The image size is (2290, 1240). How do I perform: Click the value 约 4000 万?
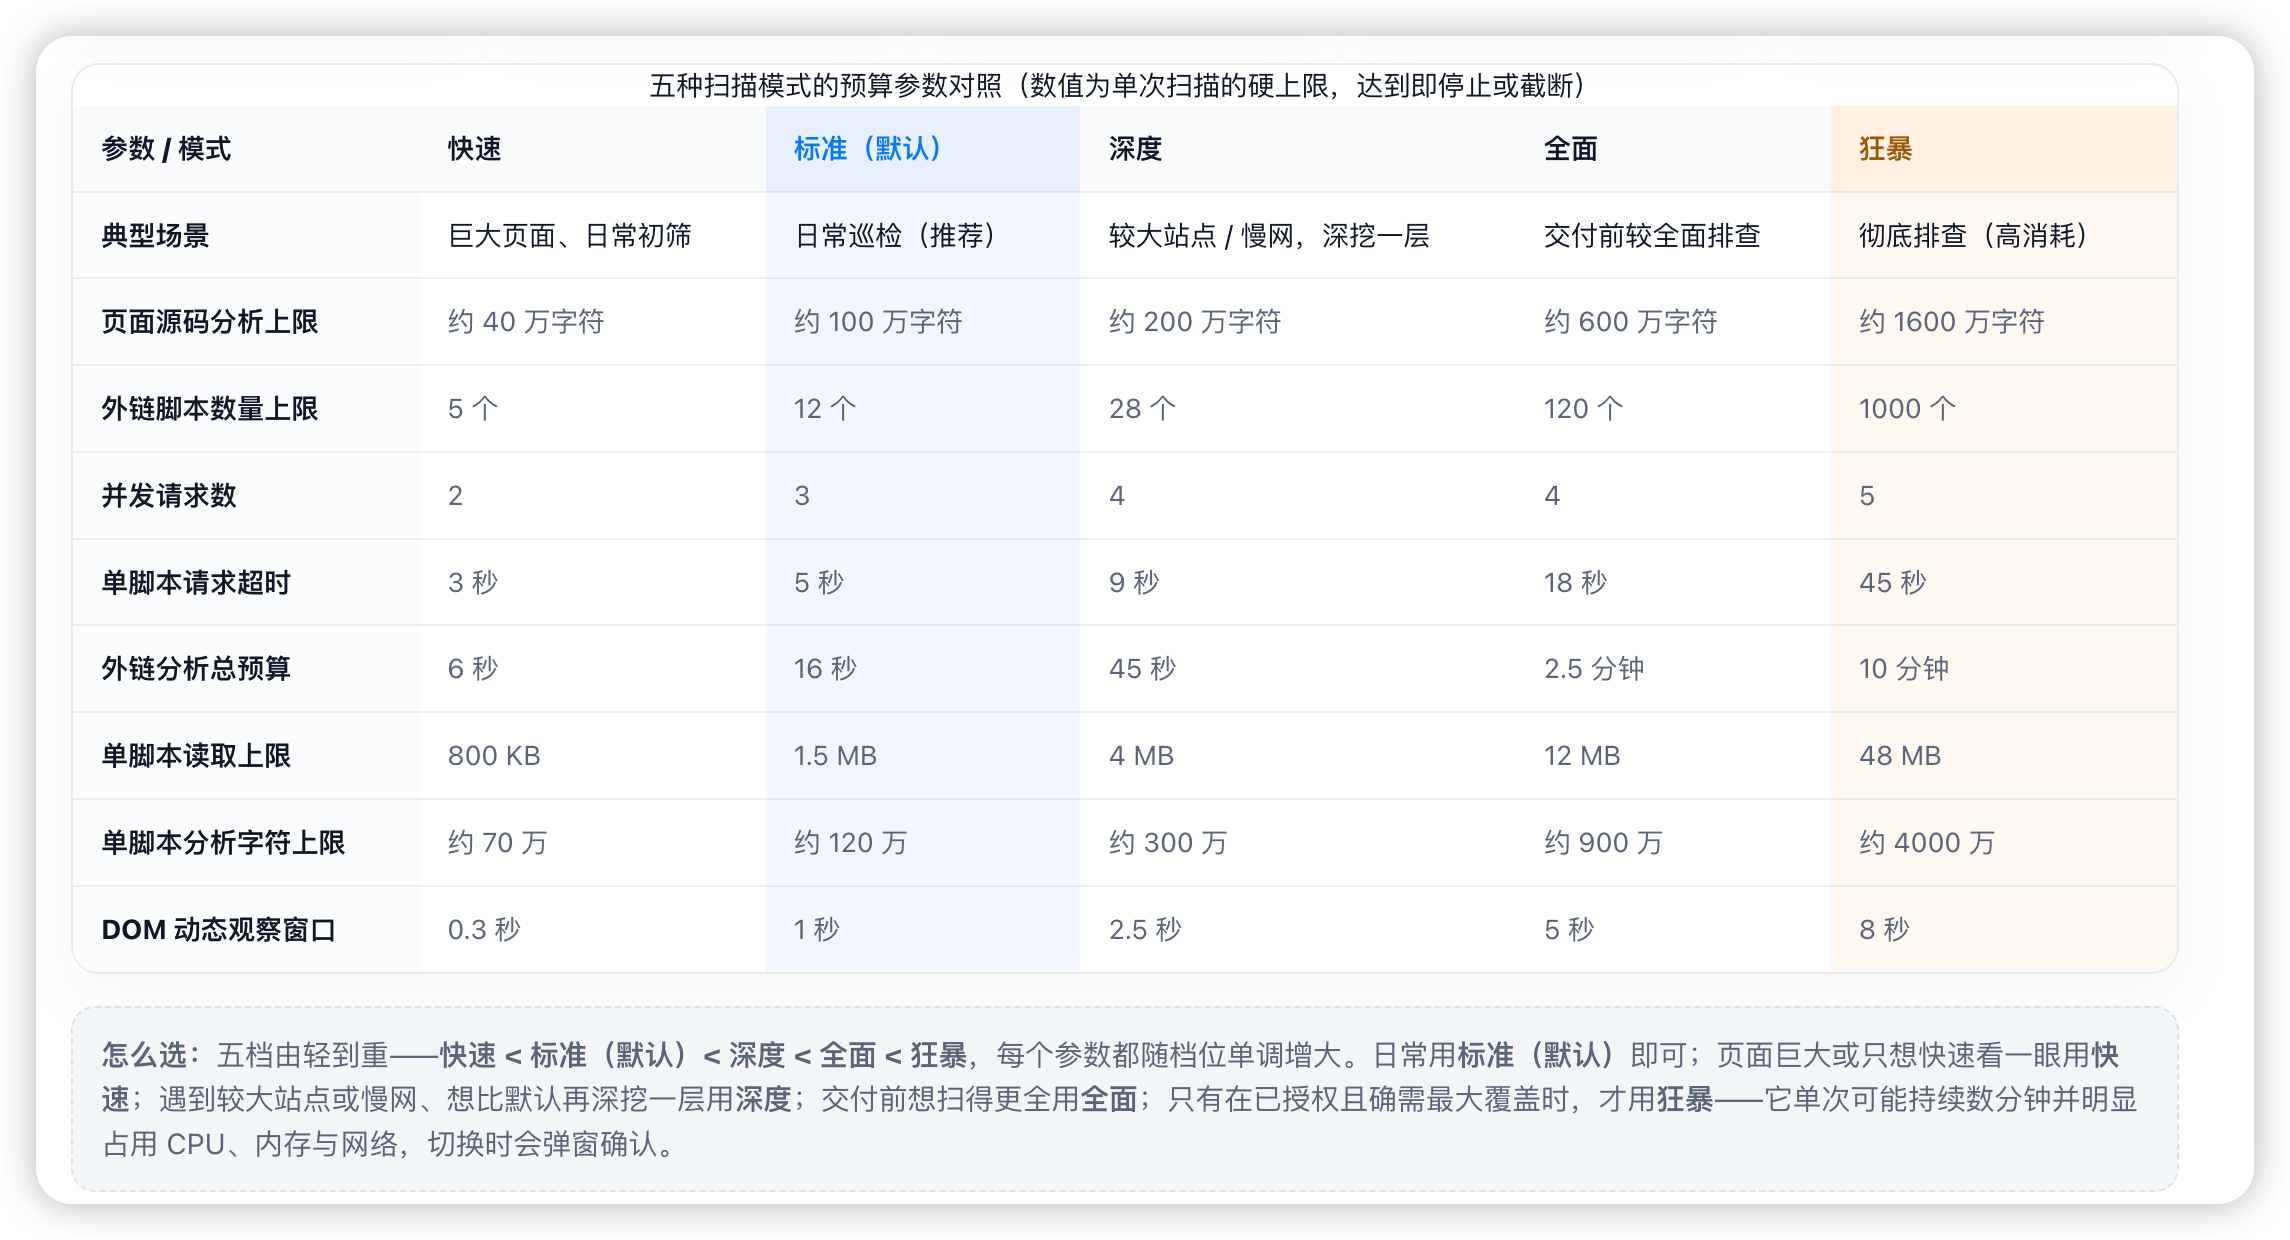click(1927, 843)
